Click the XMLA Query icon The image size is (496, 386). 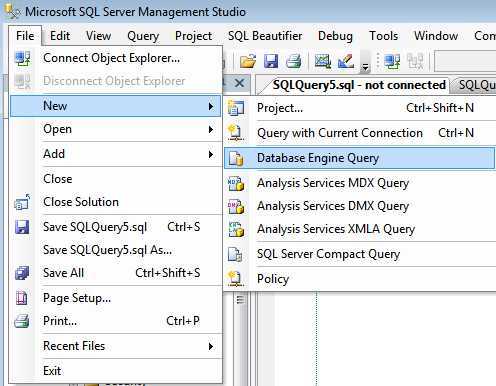tap(236, 230)
